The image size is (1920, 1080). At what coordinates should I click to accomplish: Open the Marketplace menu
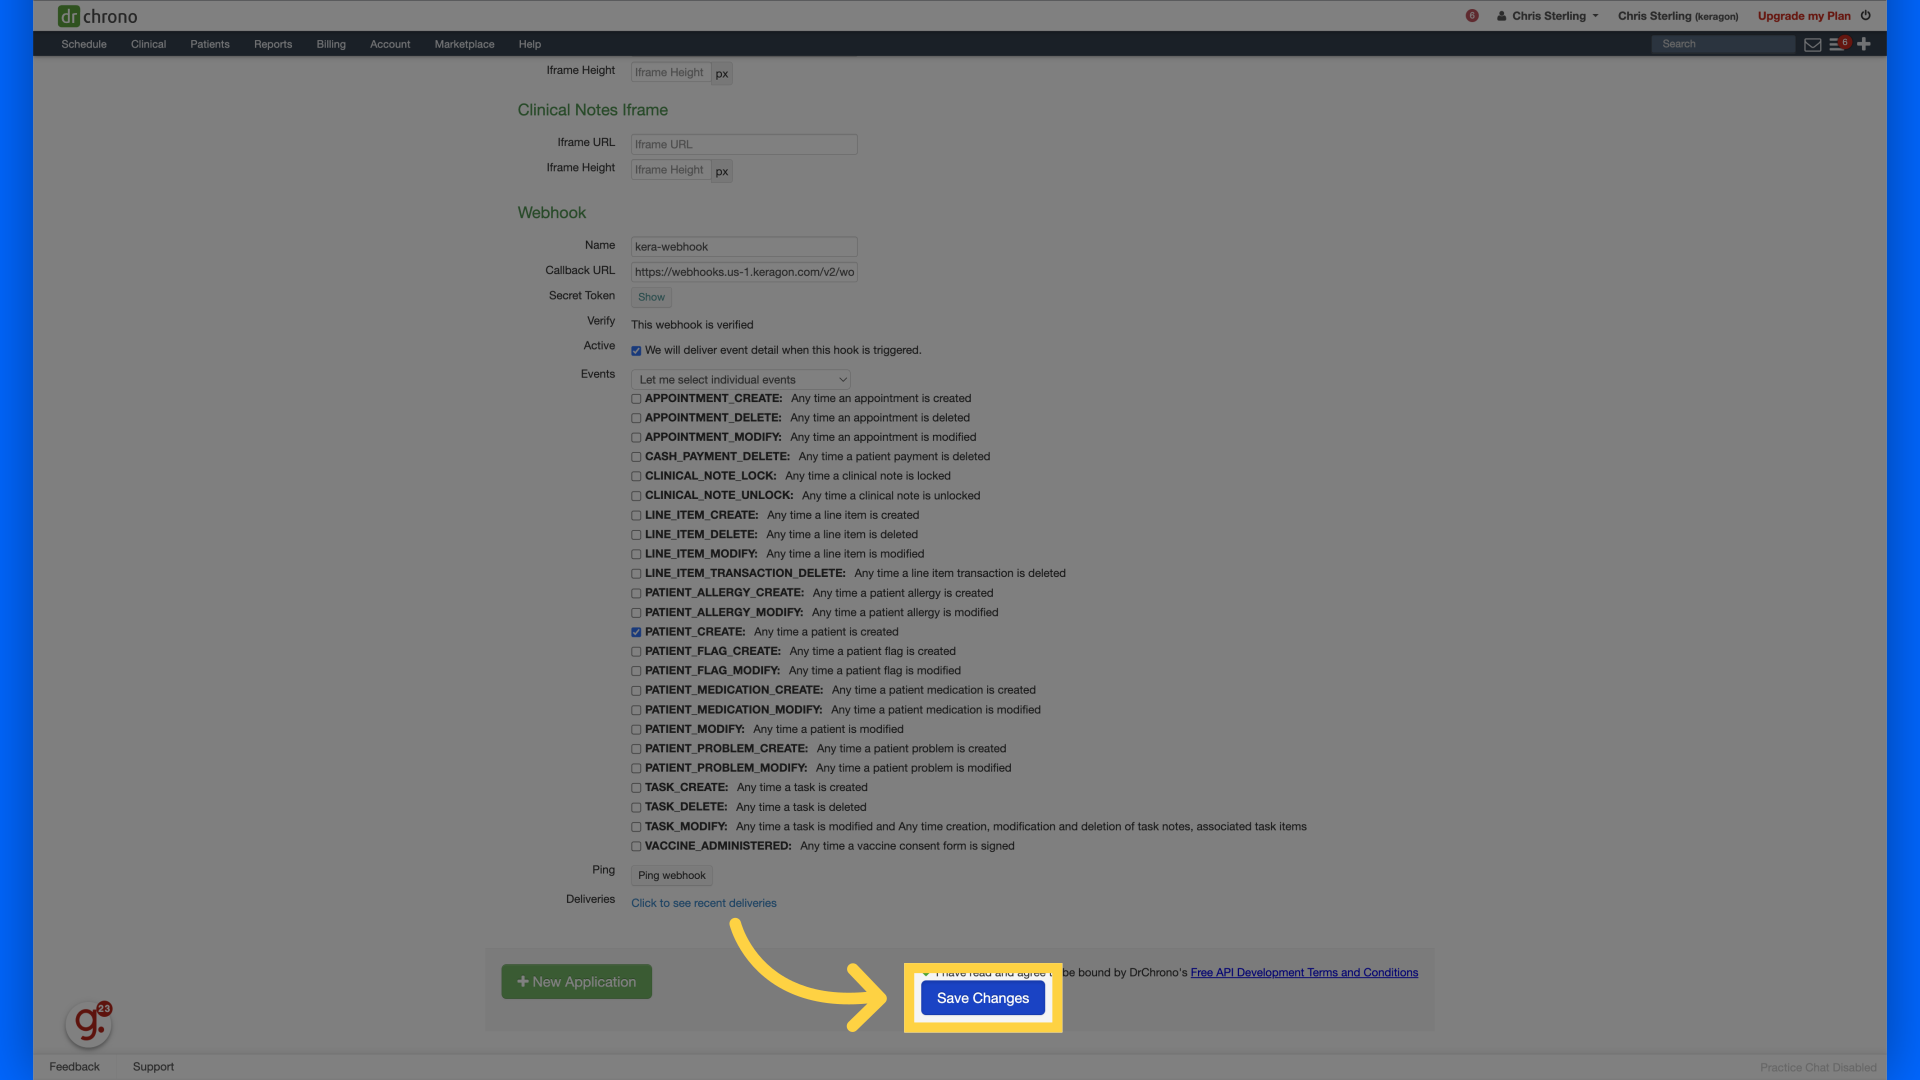(x=464, y=44)
